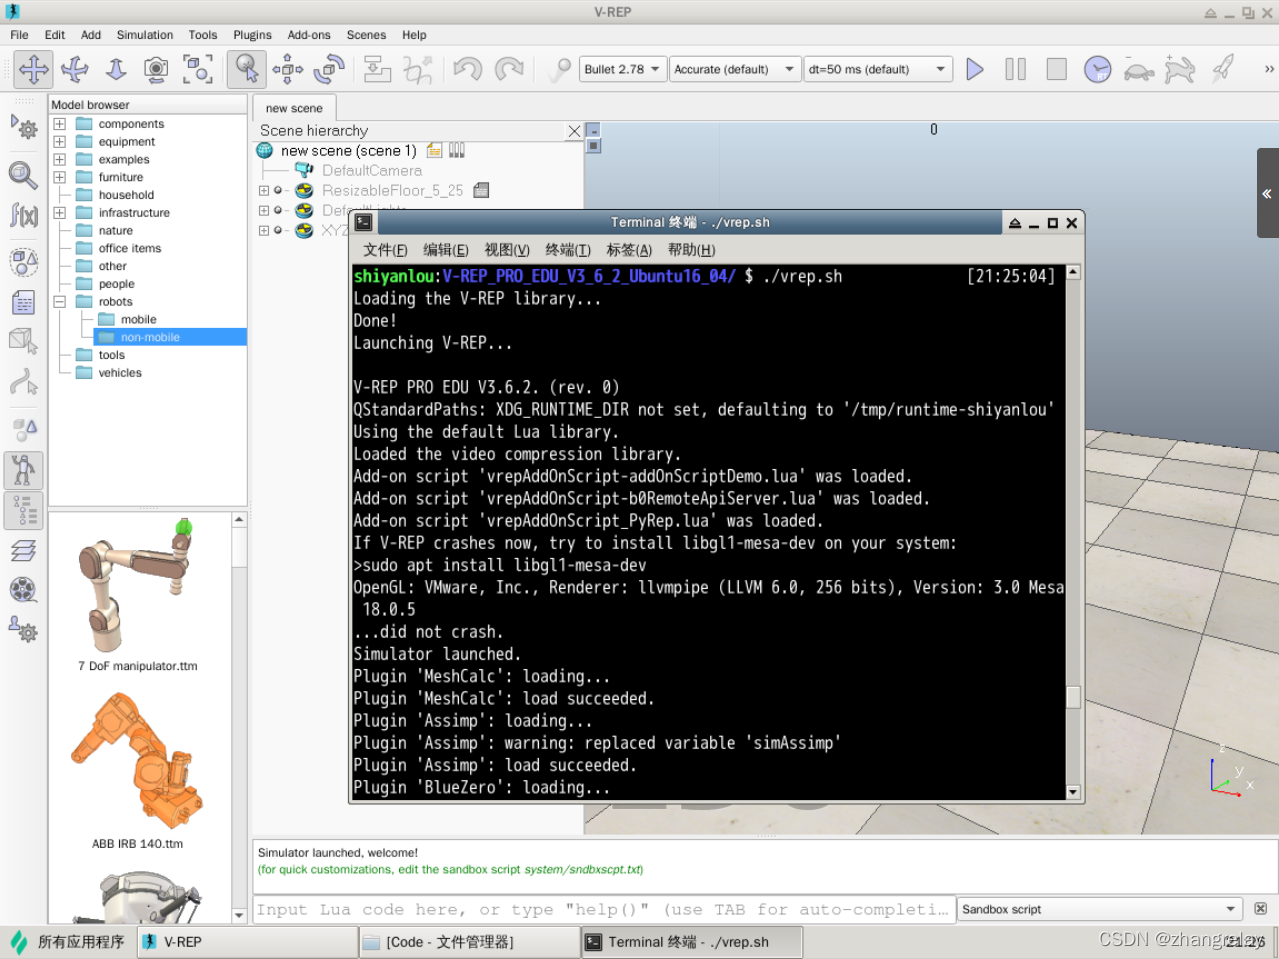Click the V-REP taskbar button
The image size is (1279, 959).
[x=246, y=942]
